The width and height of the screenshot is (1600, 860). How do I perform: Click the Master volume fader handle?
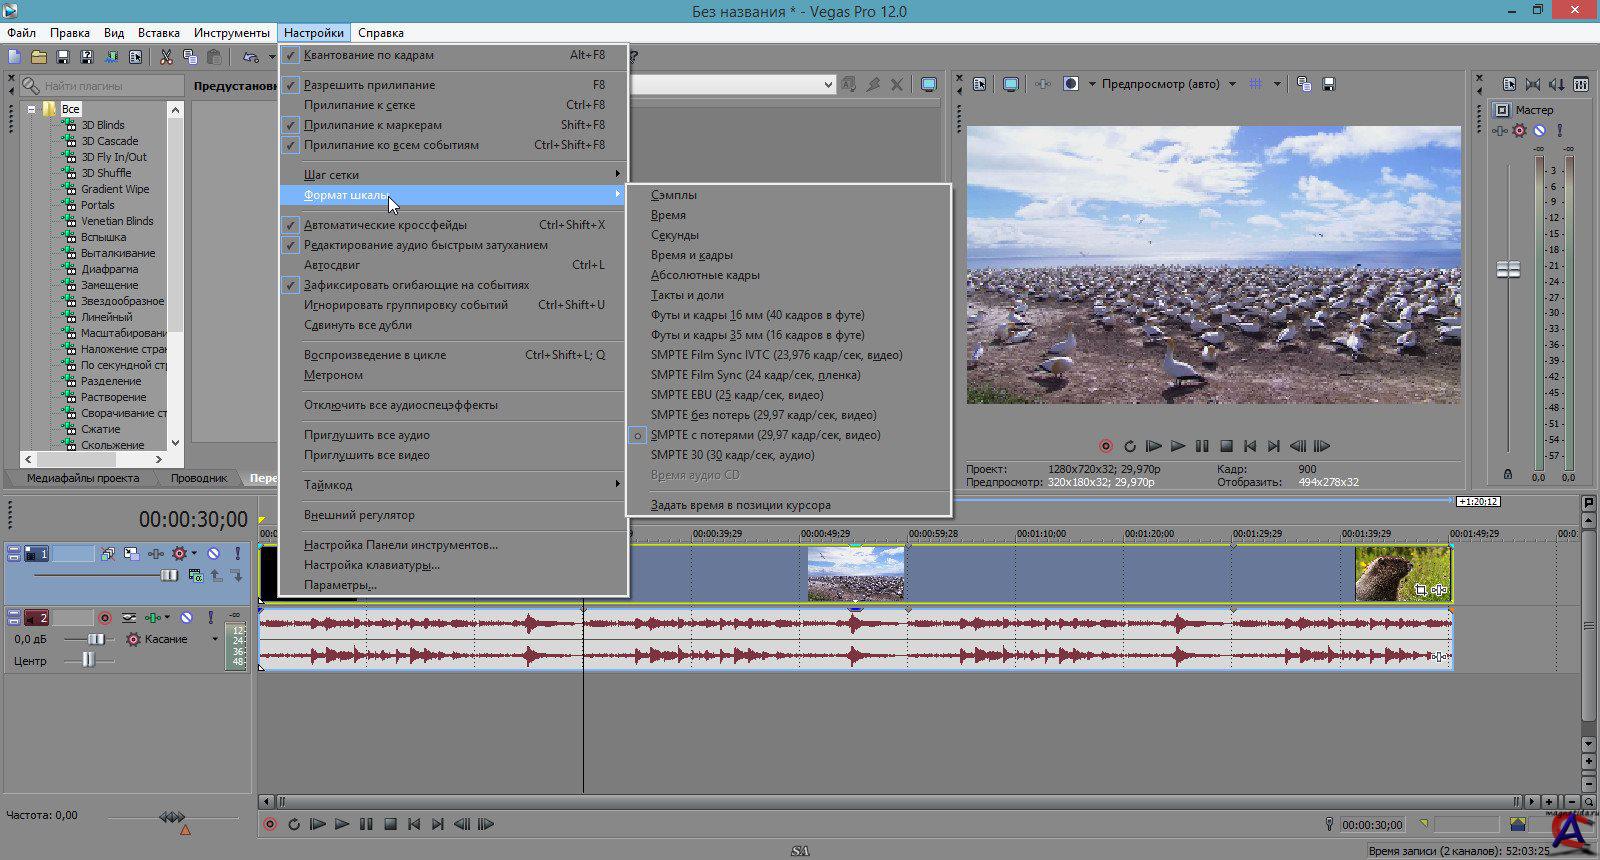point(1507,269)
